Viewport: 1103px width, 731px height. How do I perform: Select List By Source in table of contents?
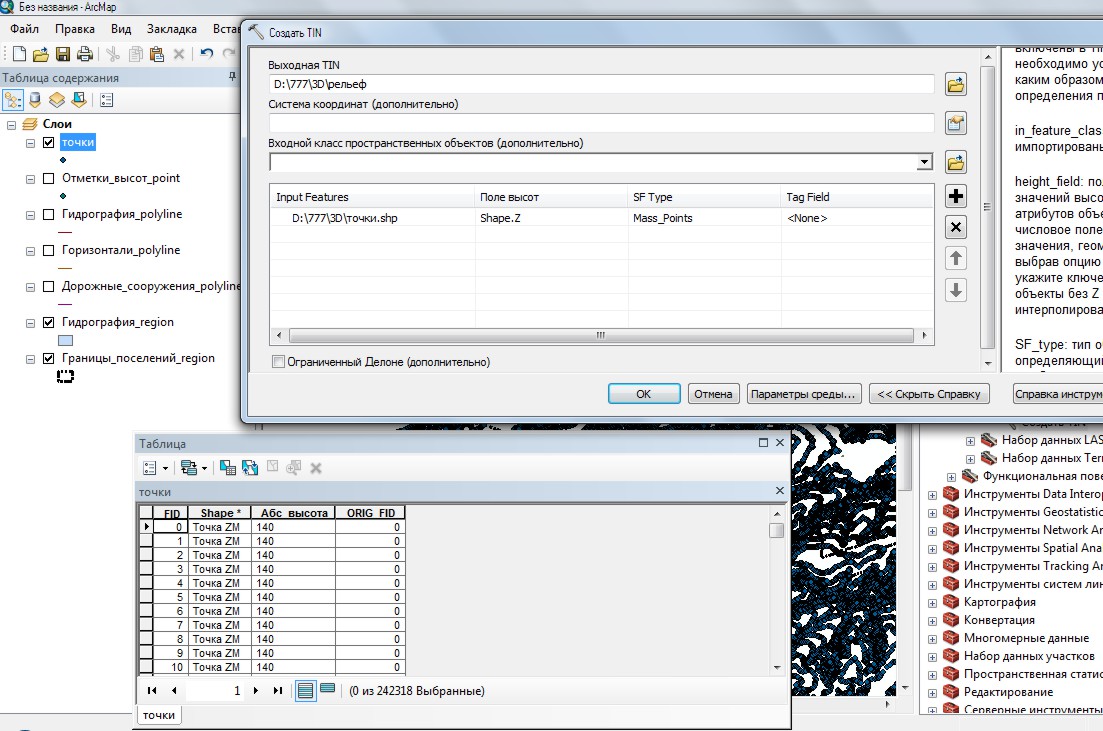coord(35,100)
